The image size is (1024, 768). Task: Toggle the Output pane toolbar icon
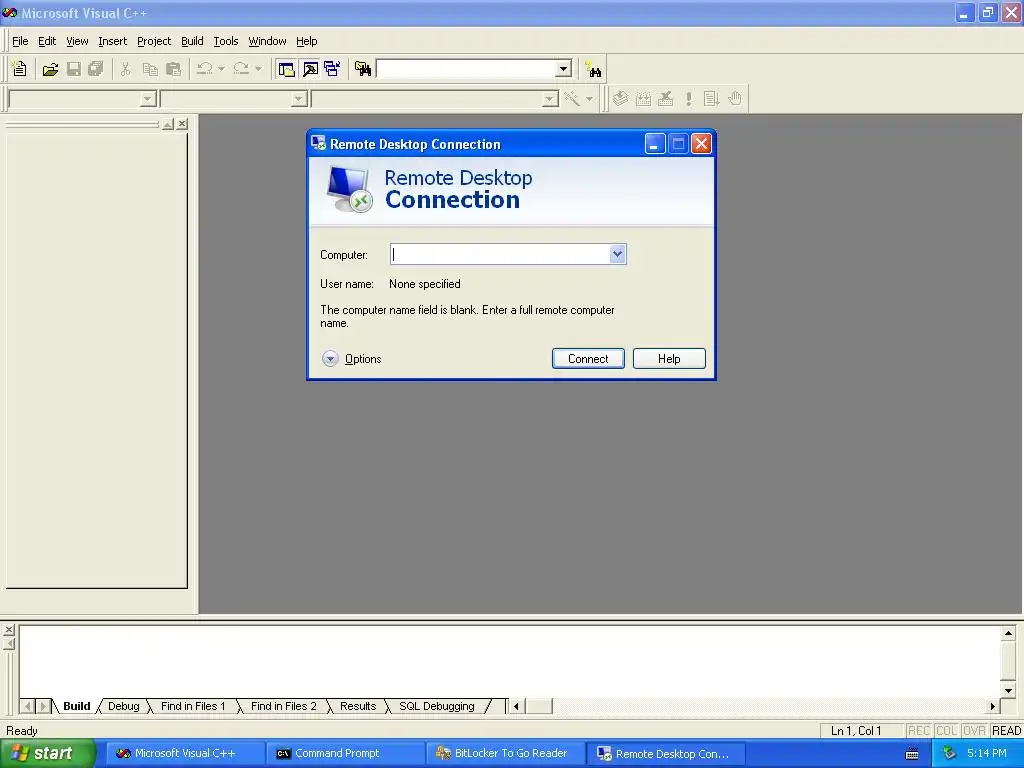(310, 69)
